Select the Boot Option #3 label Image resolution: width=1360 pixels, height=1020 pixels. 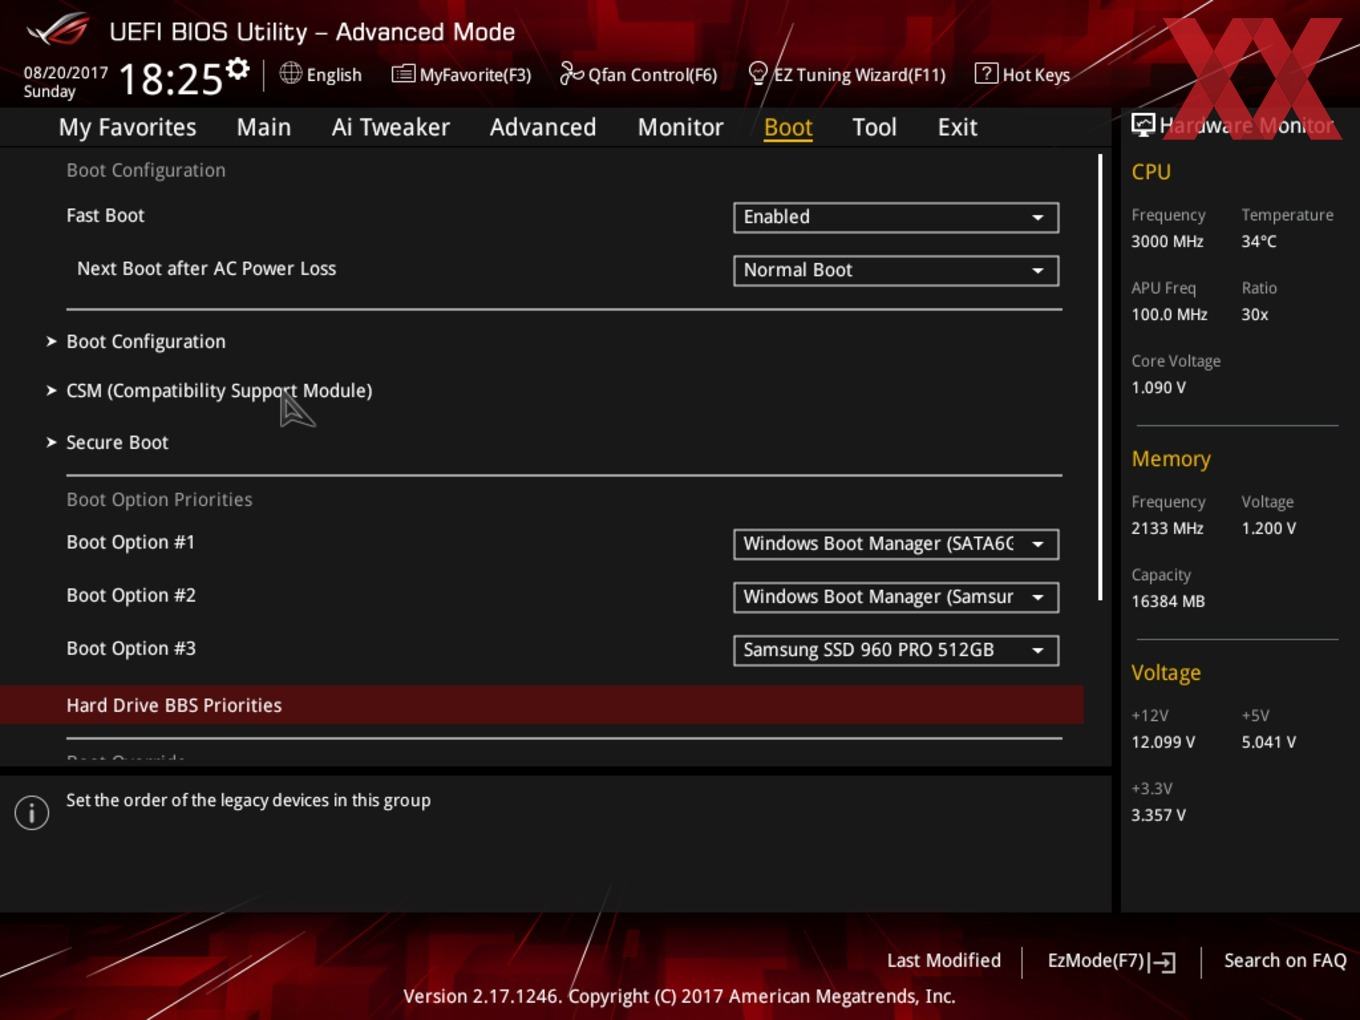click(131, 648)
